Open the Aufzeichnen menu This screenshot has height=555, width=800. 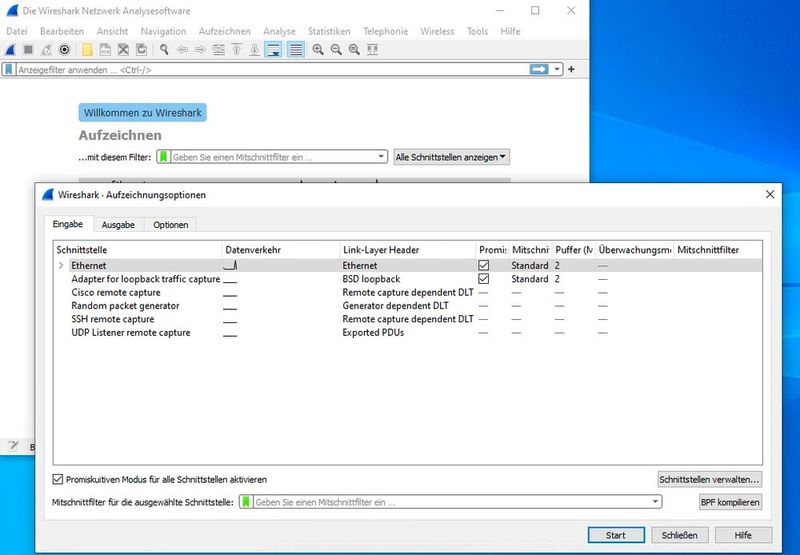click(x=224, y=31)
